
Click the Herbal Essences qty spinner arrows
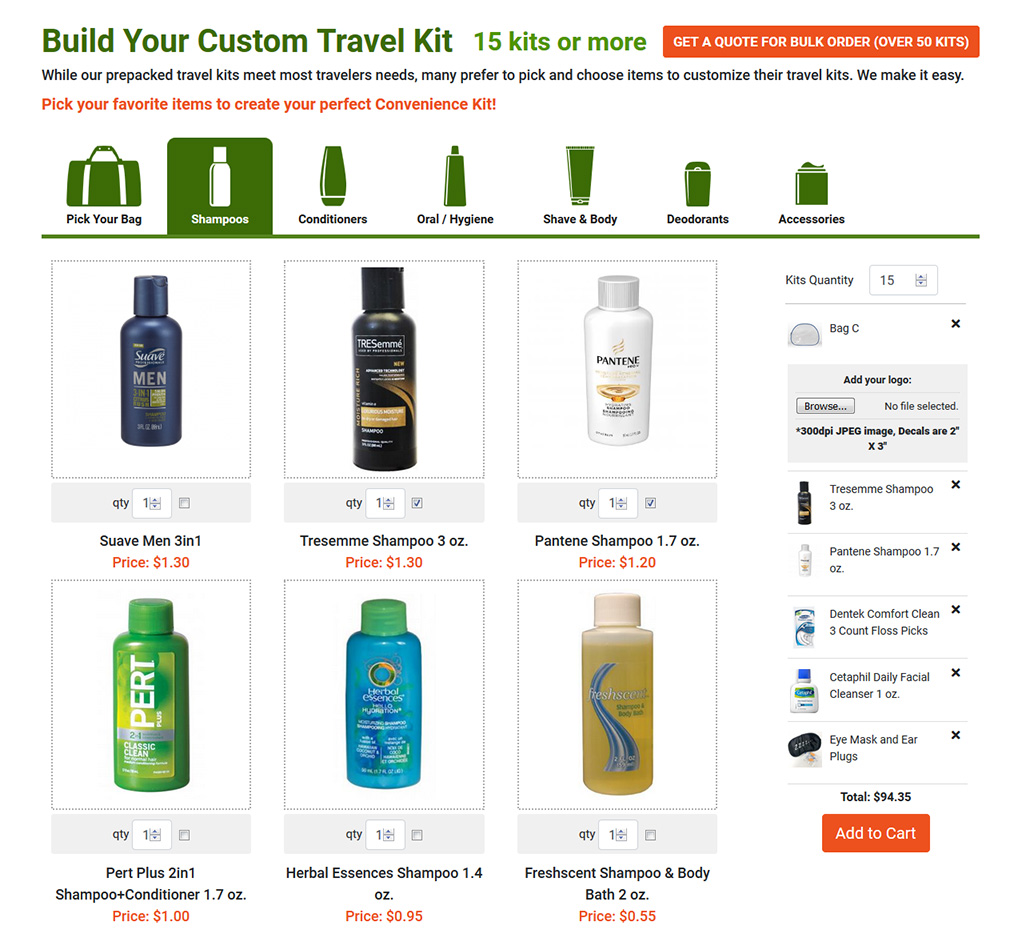pos(388,835)
